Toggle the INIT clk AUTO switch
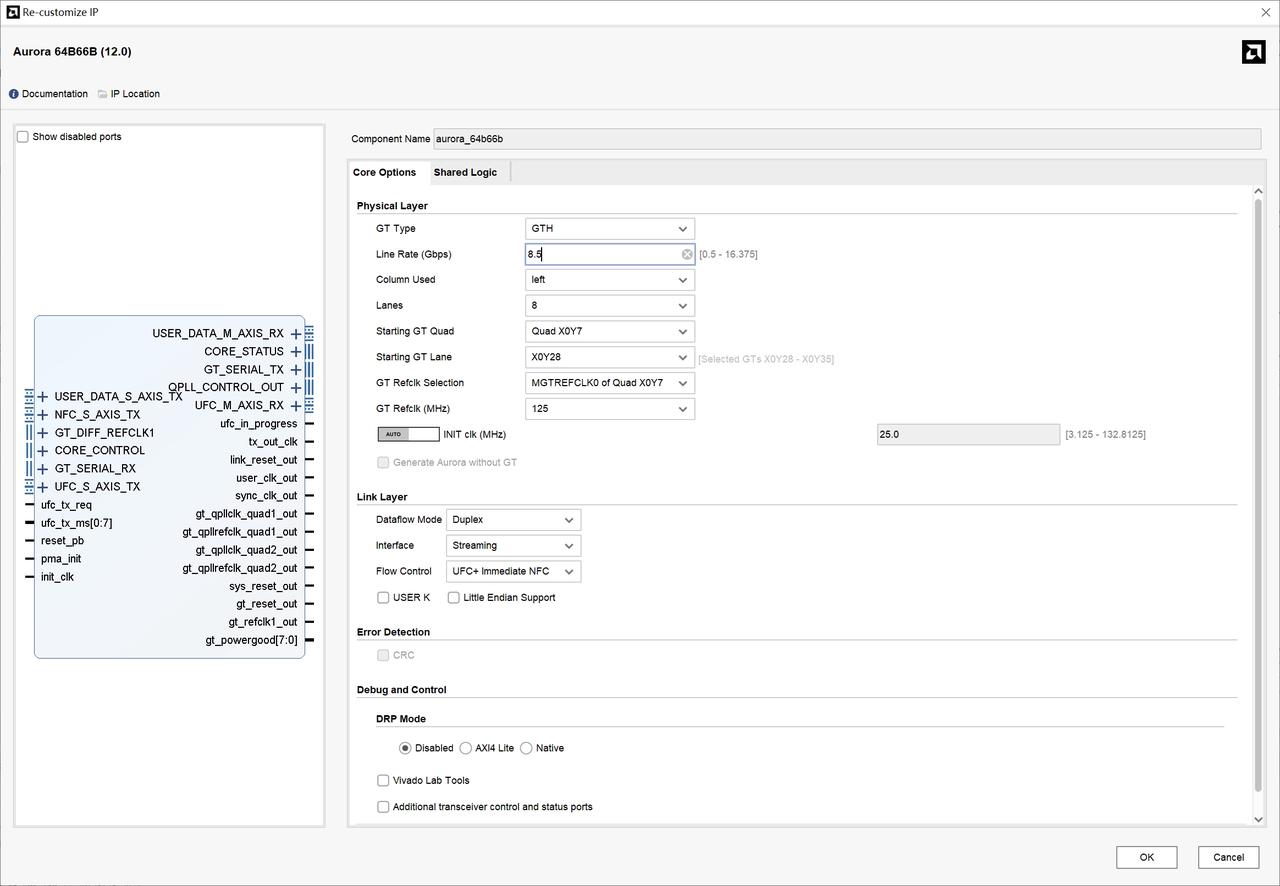 pos(408,434)
